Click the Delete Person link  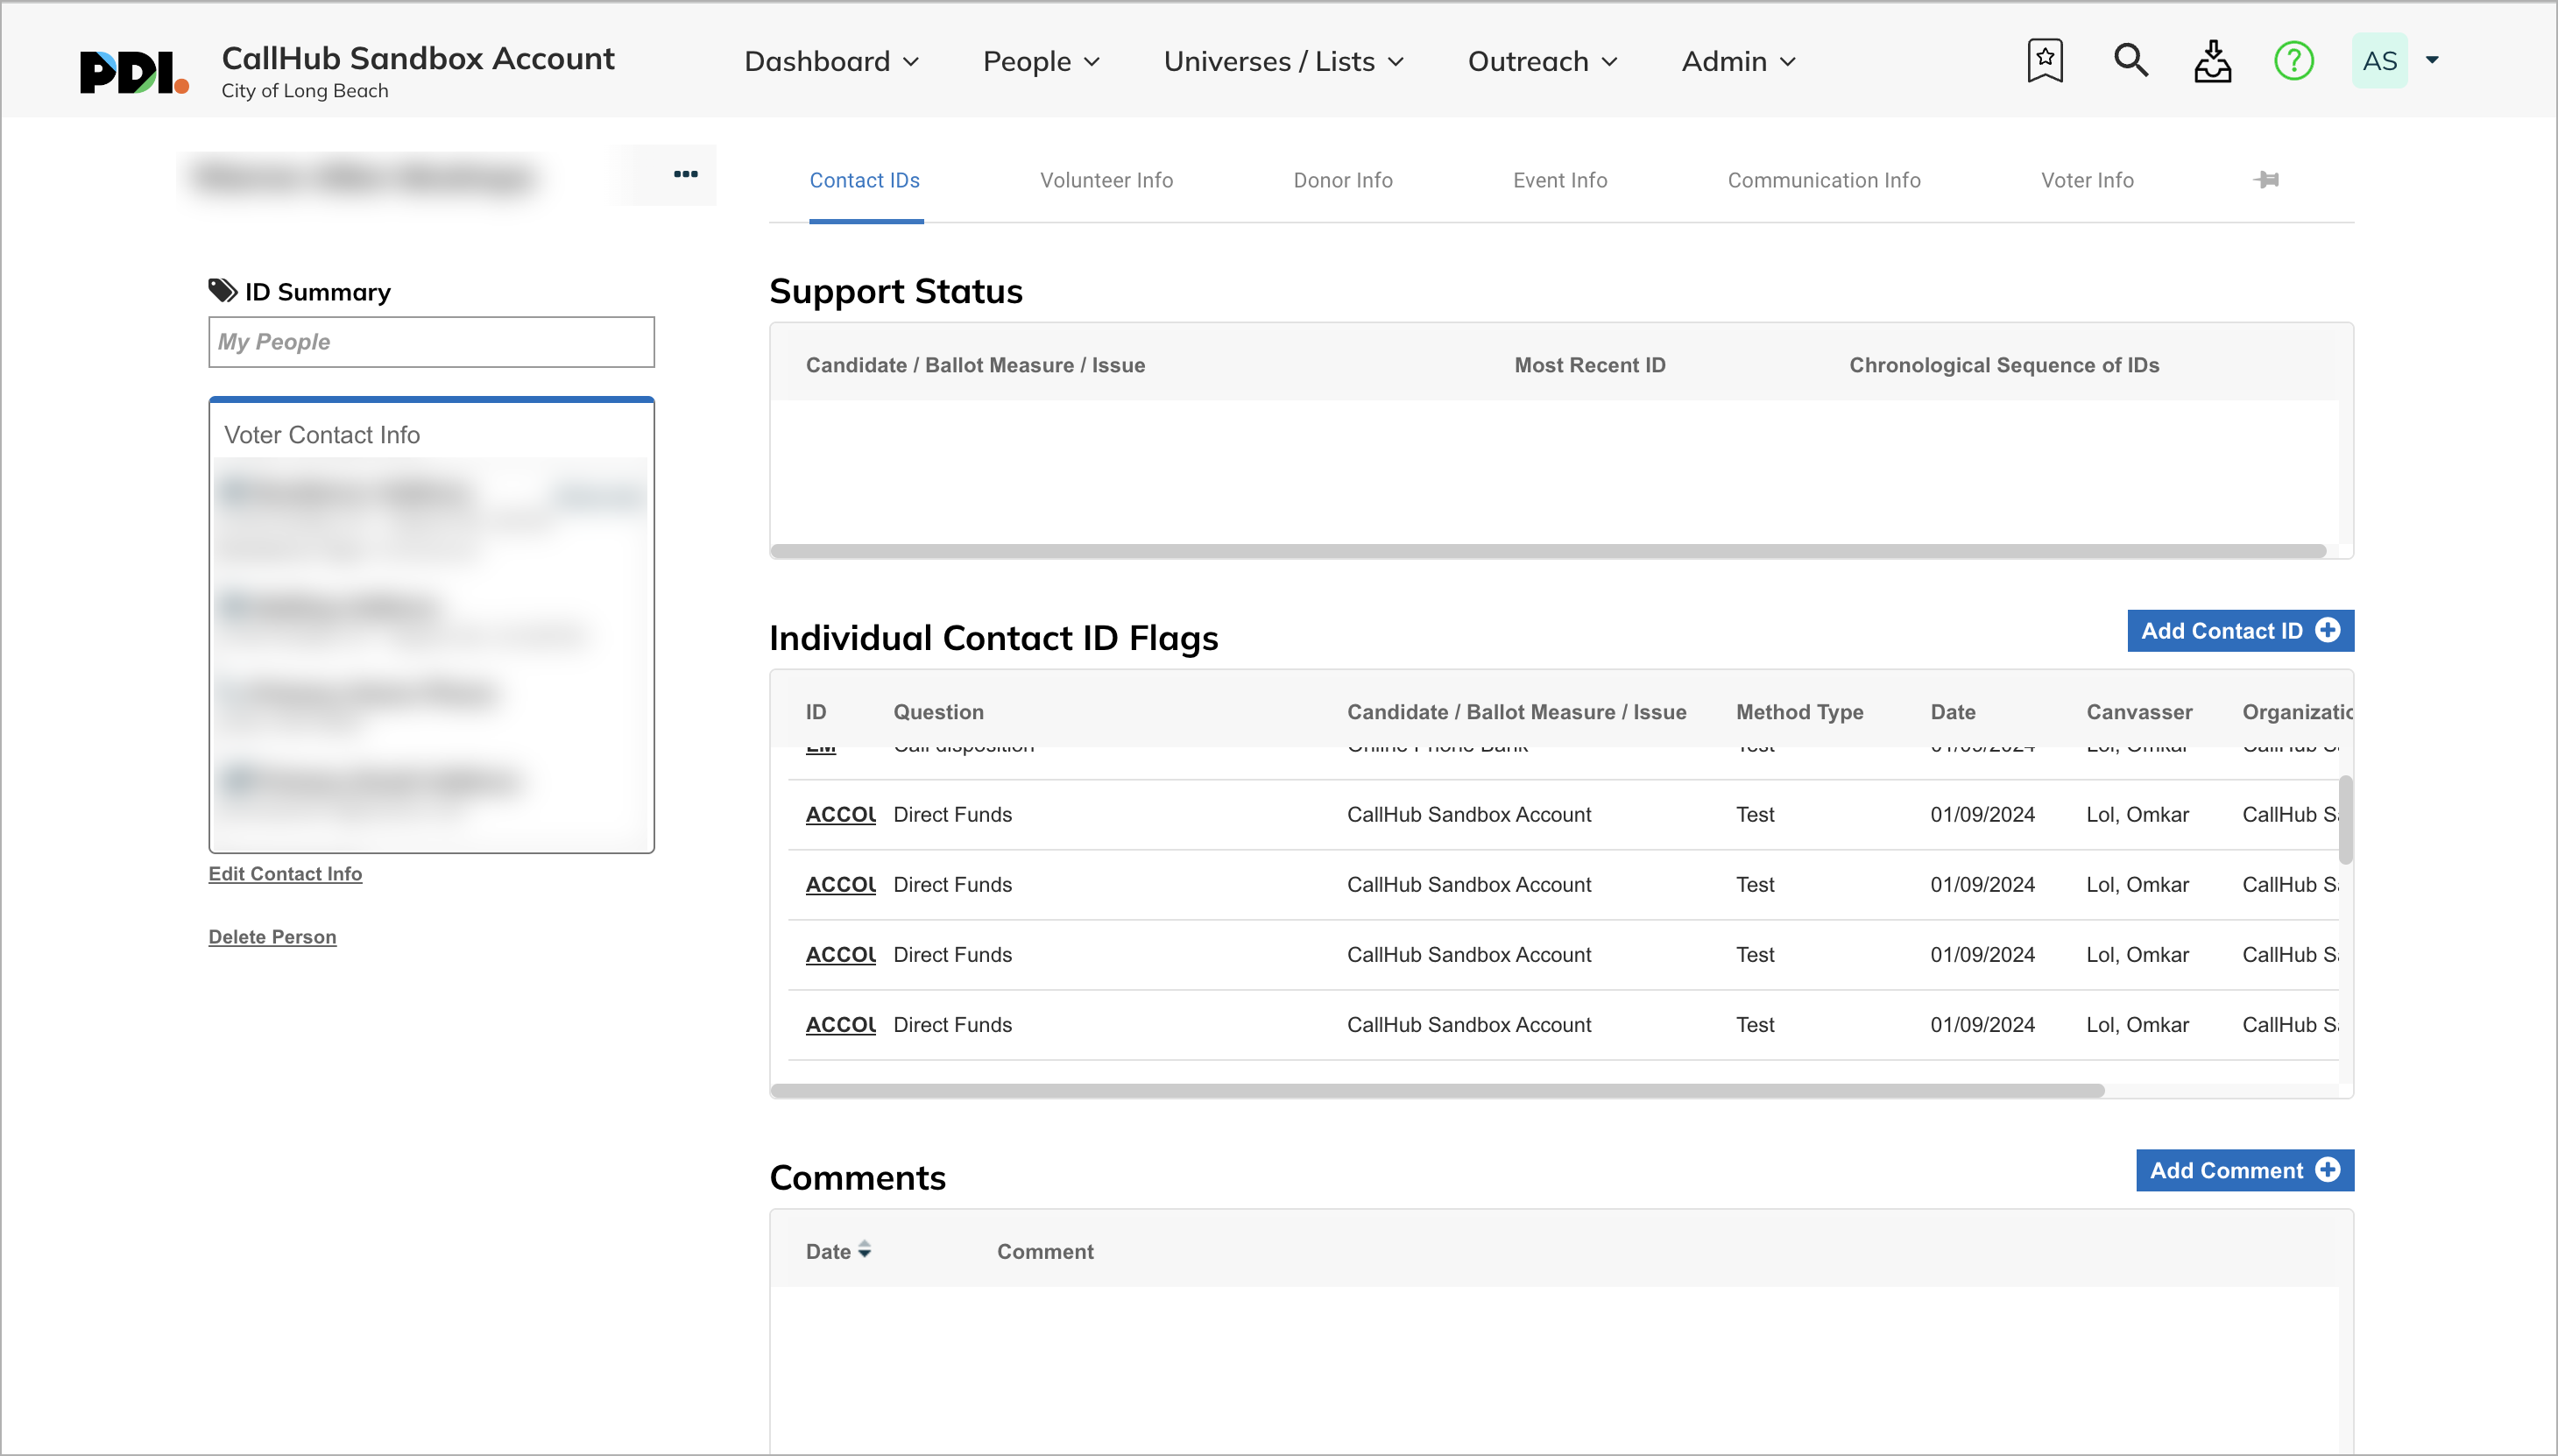pyautogui.click(x=272, y=936)
